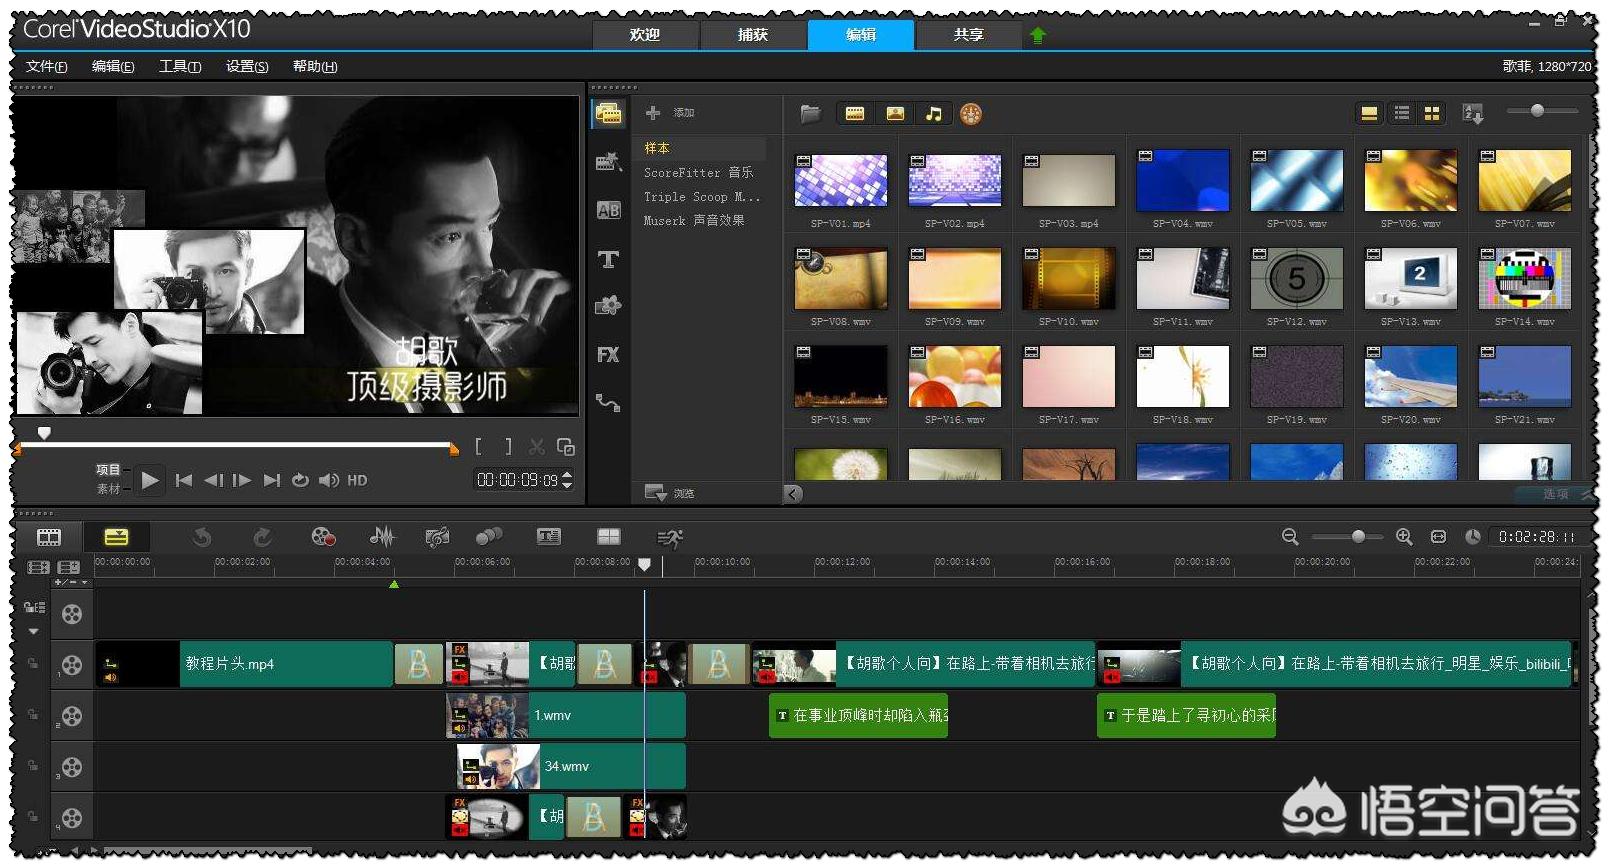Select the ScoreFitter 音乐 library entry
1609x868 pixels.
(x=698, y=173)
